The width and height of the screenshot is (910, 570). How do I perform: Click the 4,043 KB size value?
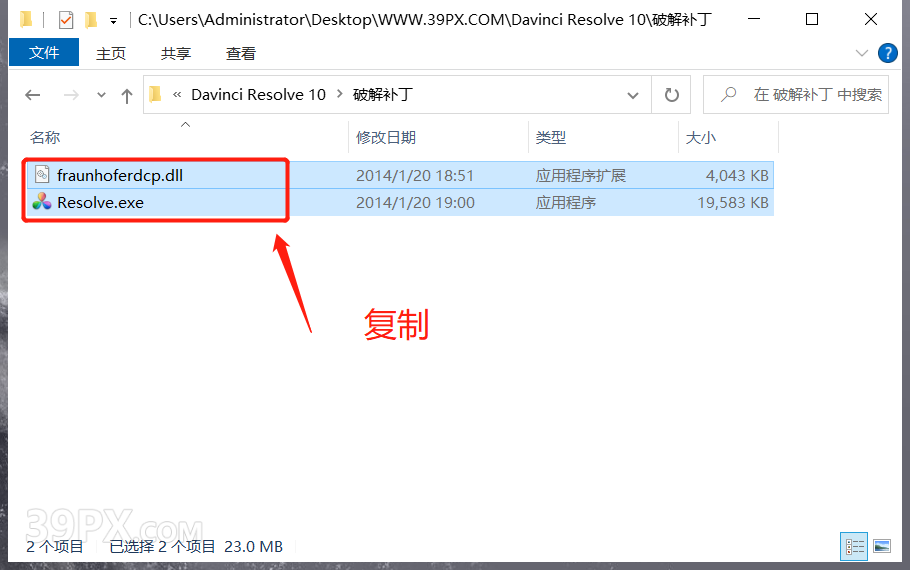tap(737, 175)
